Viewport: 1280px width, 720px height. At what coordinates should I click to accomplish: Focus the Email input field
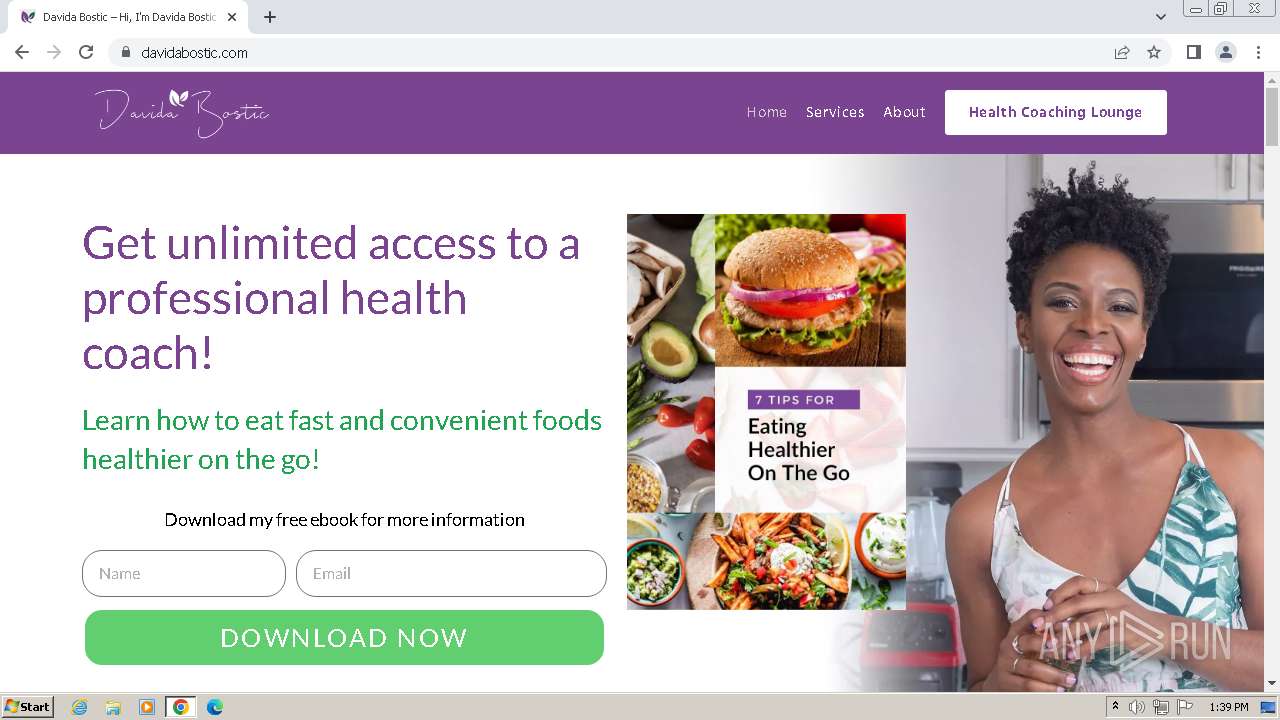(451, 573)
